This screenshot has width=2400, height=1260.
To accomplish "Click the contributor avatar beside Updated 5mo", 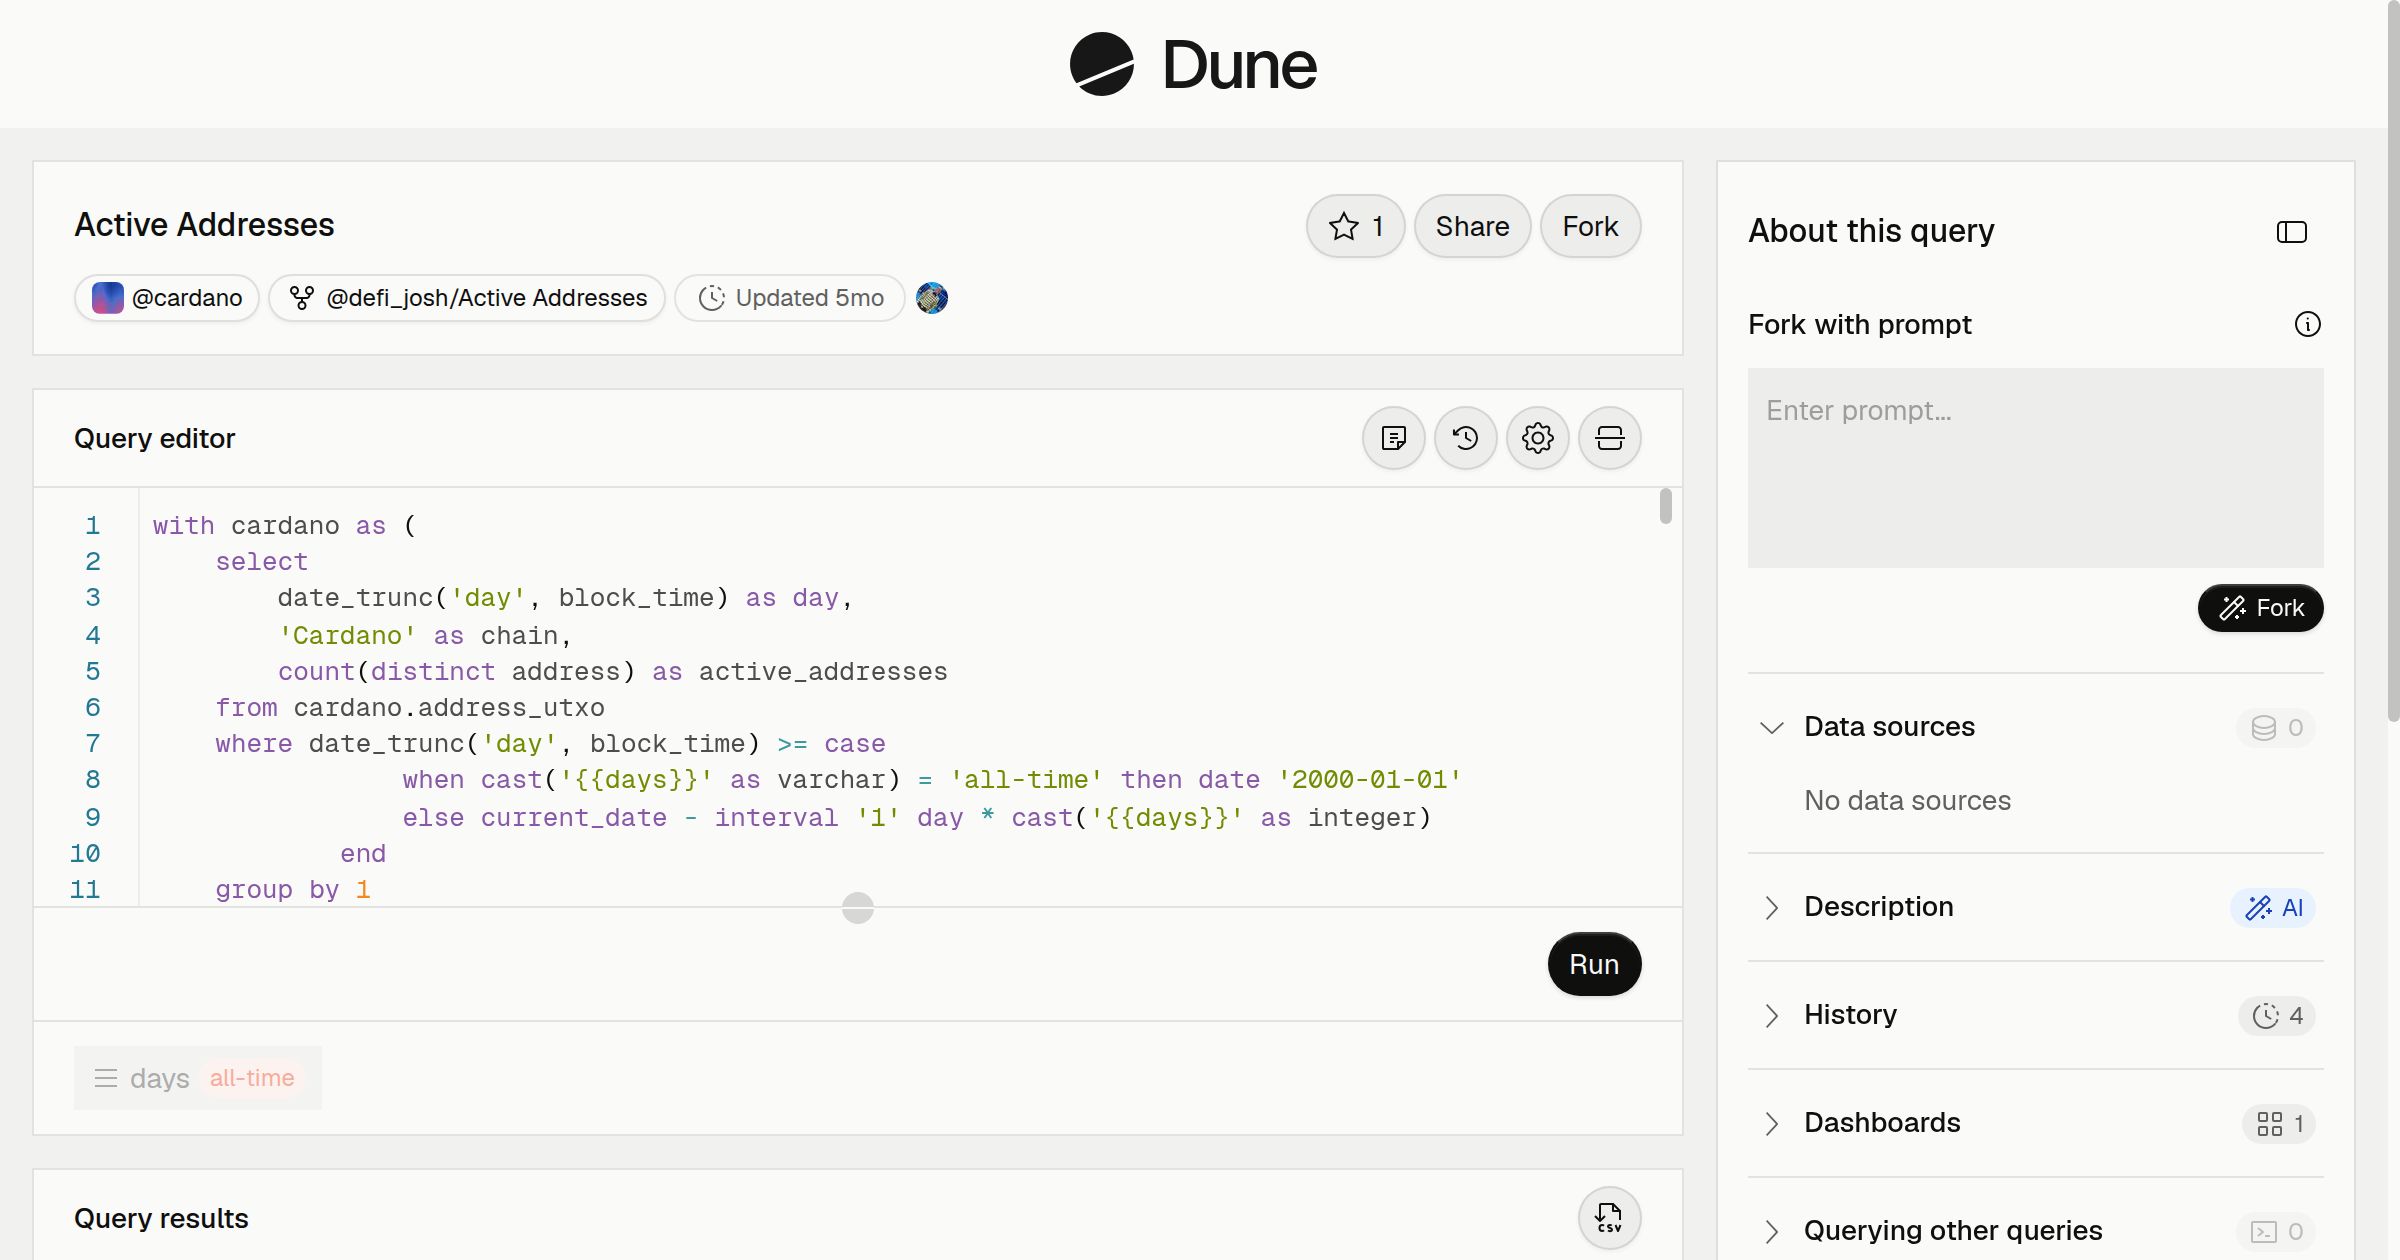I will [932, 298].
